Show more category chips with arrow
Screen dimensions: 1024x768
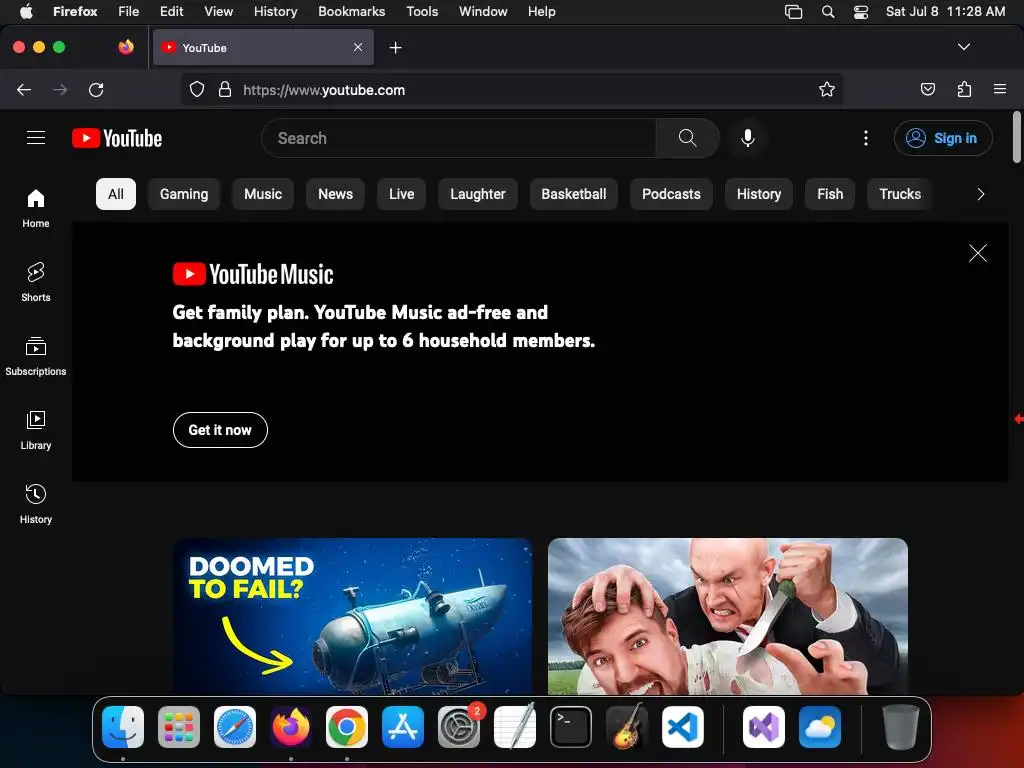pyautogui.click(x=980, y=194)
